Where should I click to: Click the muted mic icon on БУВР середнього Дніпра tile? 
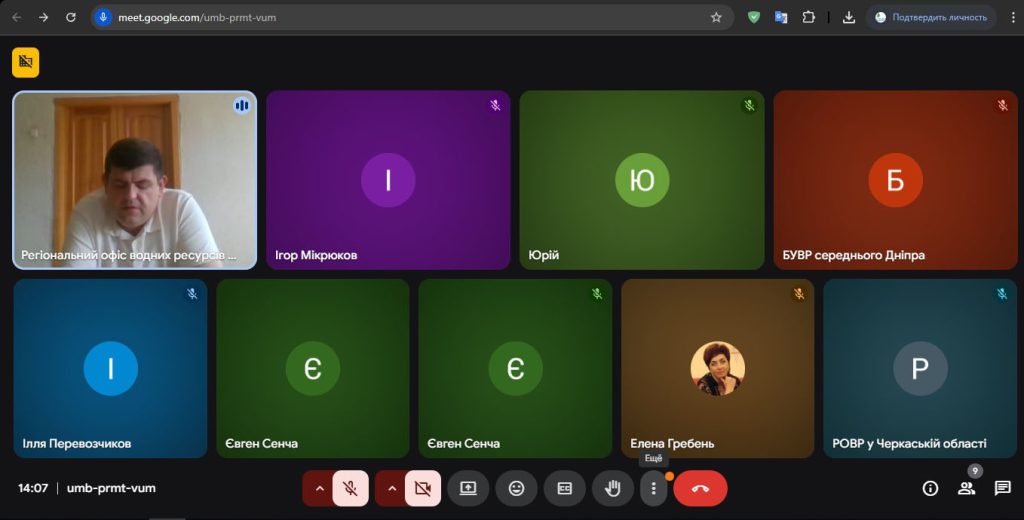1002,105
